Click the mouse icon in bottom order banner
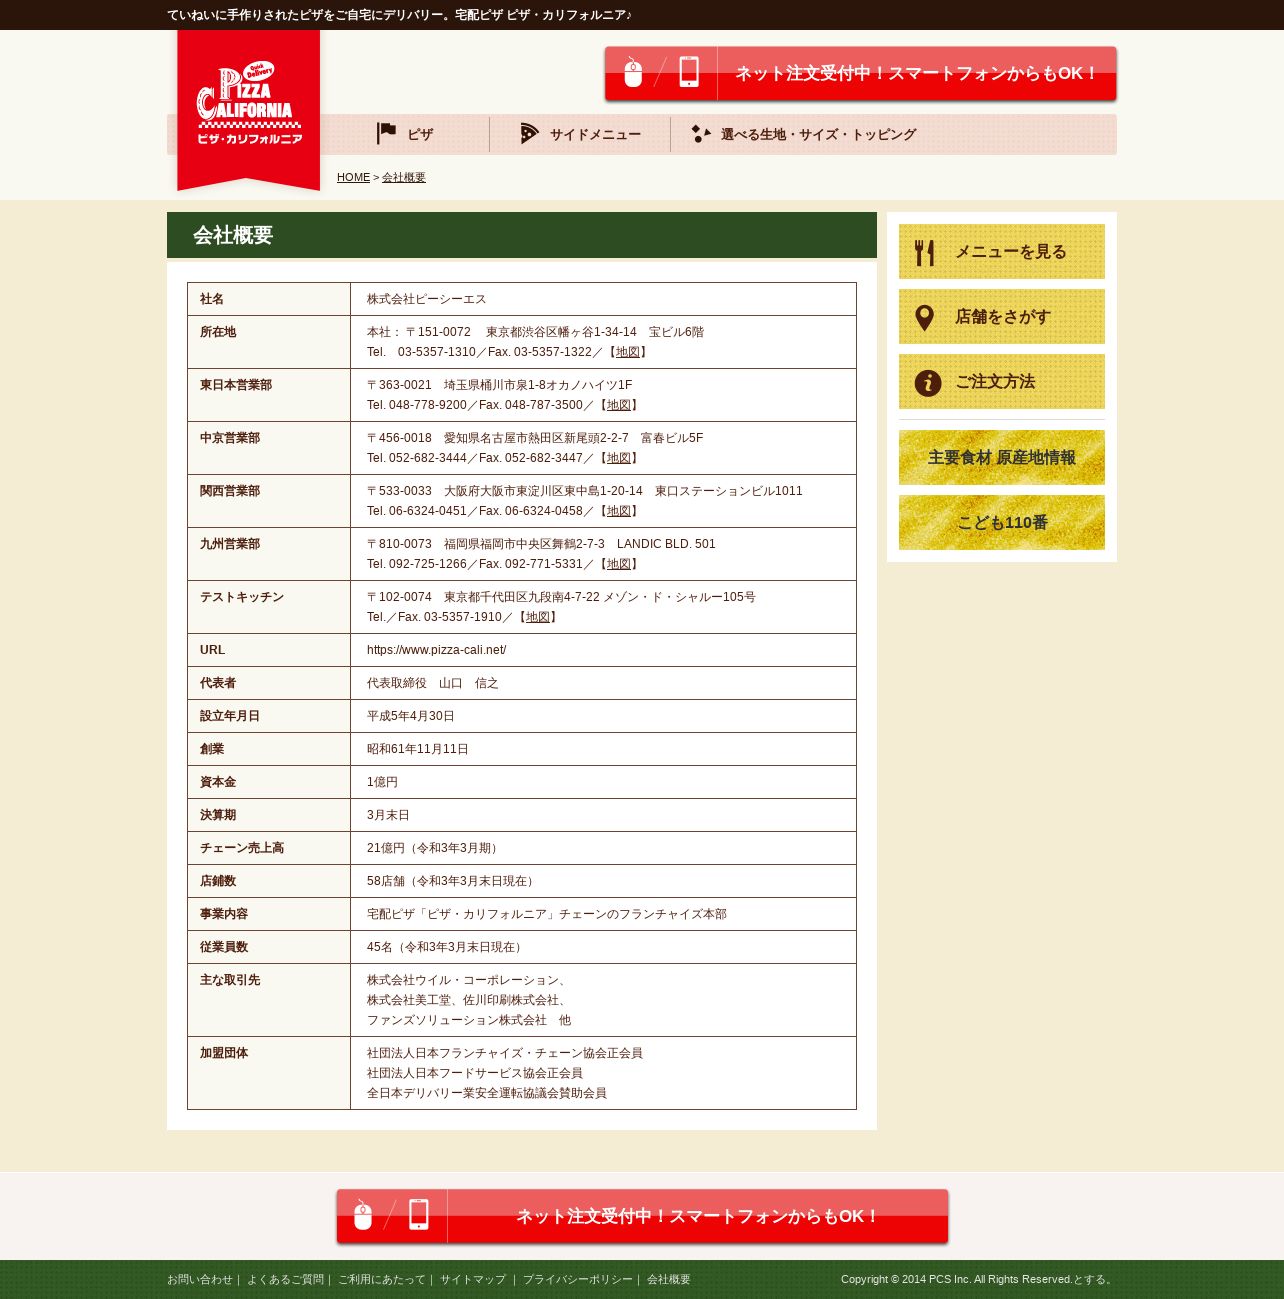The width and height of the screenshot is (1284, 1299). [363, 1215]
